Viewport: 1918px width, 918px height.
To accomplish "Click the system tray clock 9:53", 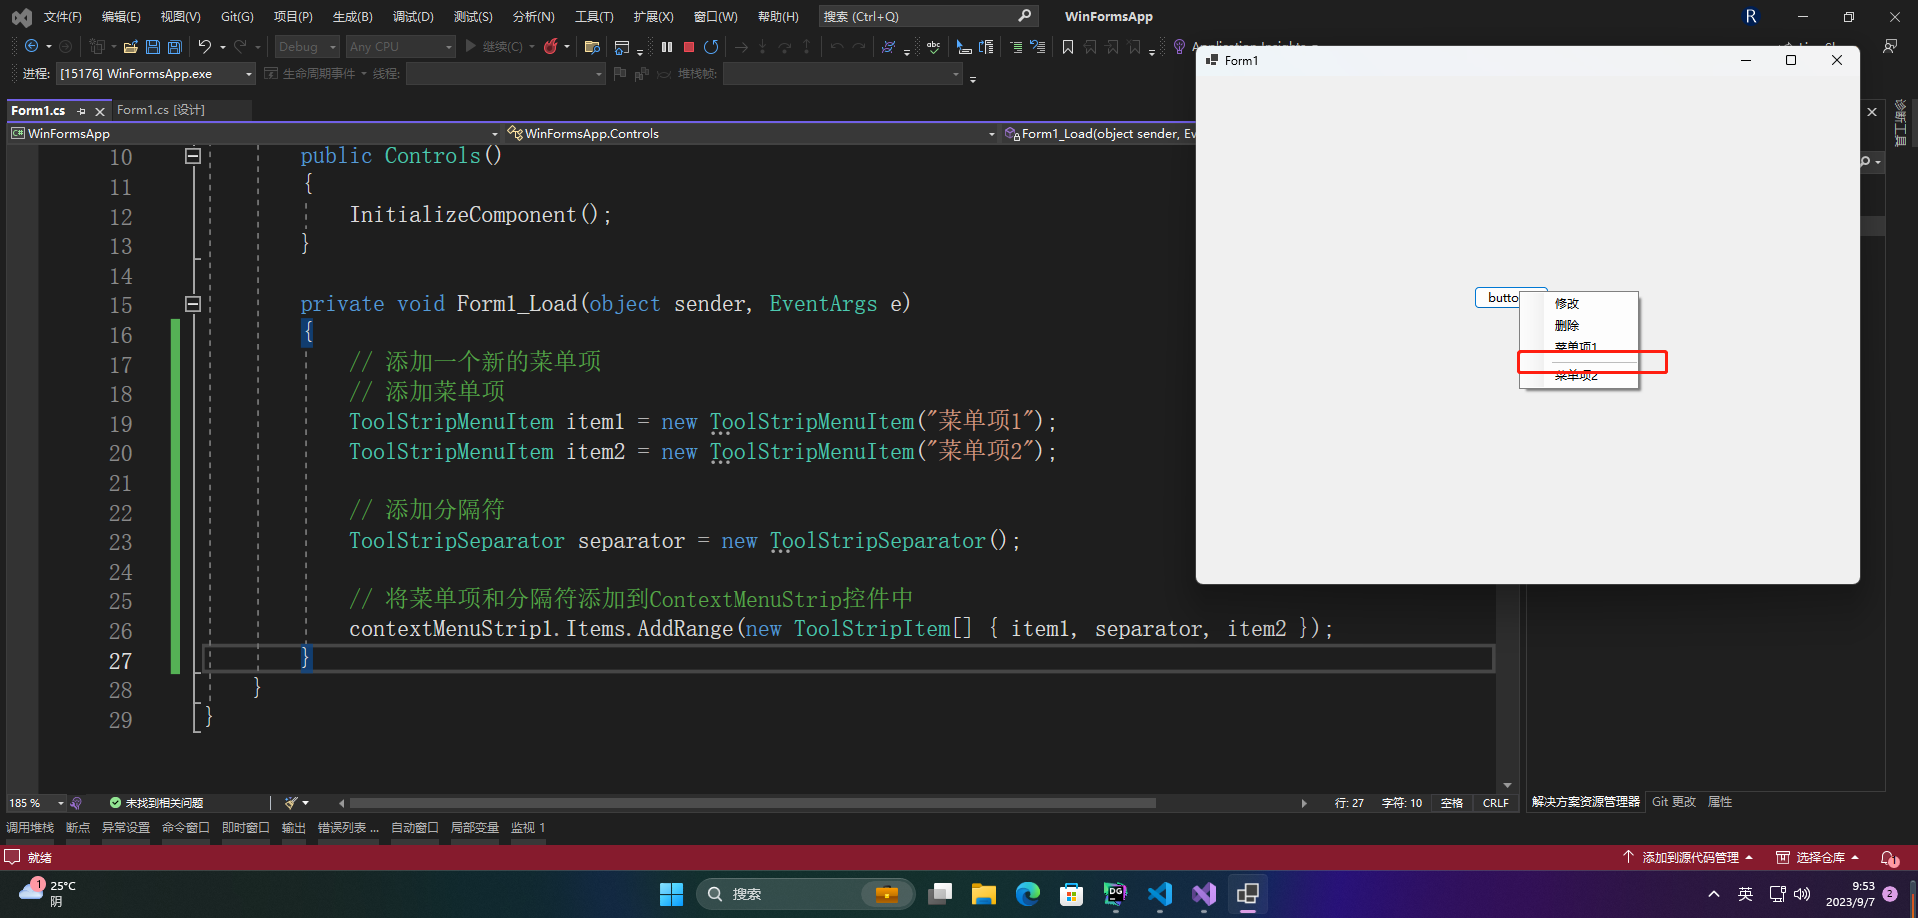I will coord(1850,894).
